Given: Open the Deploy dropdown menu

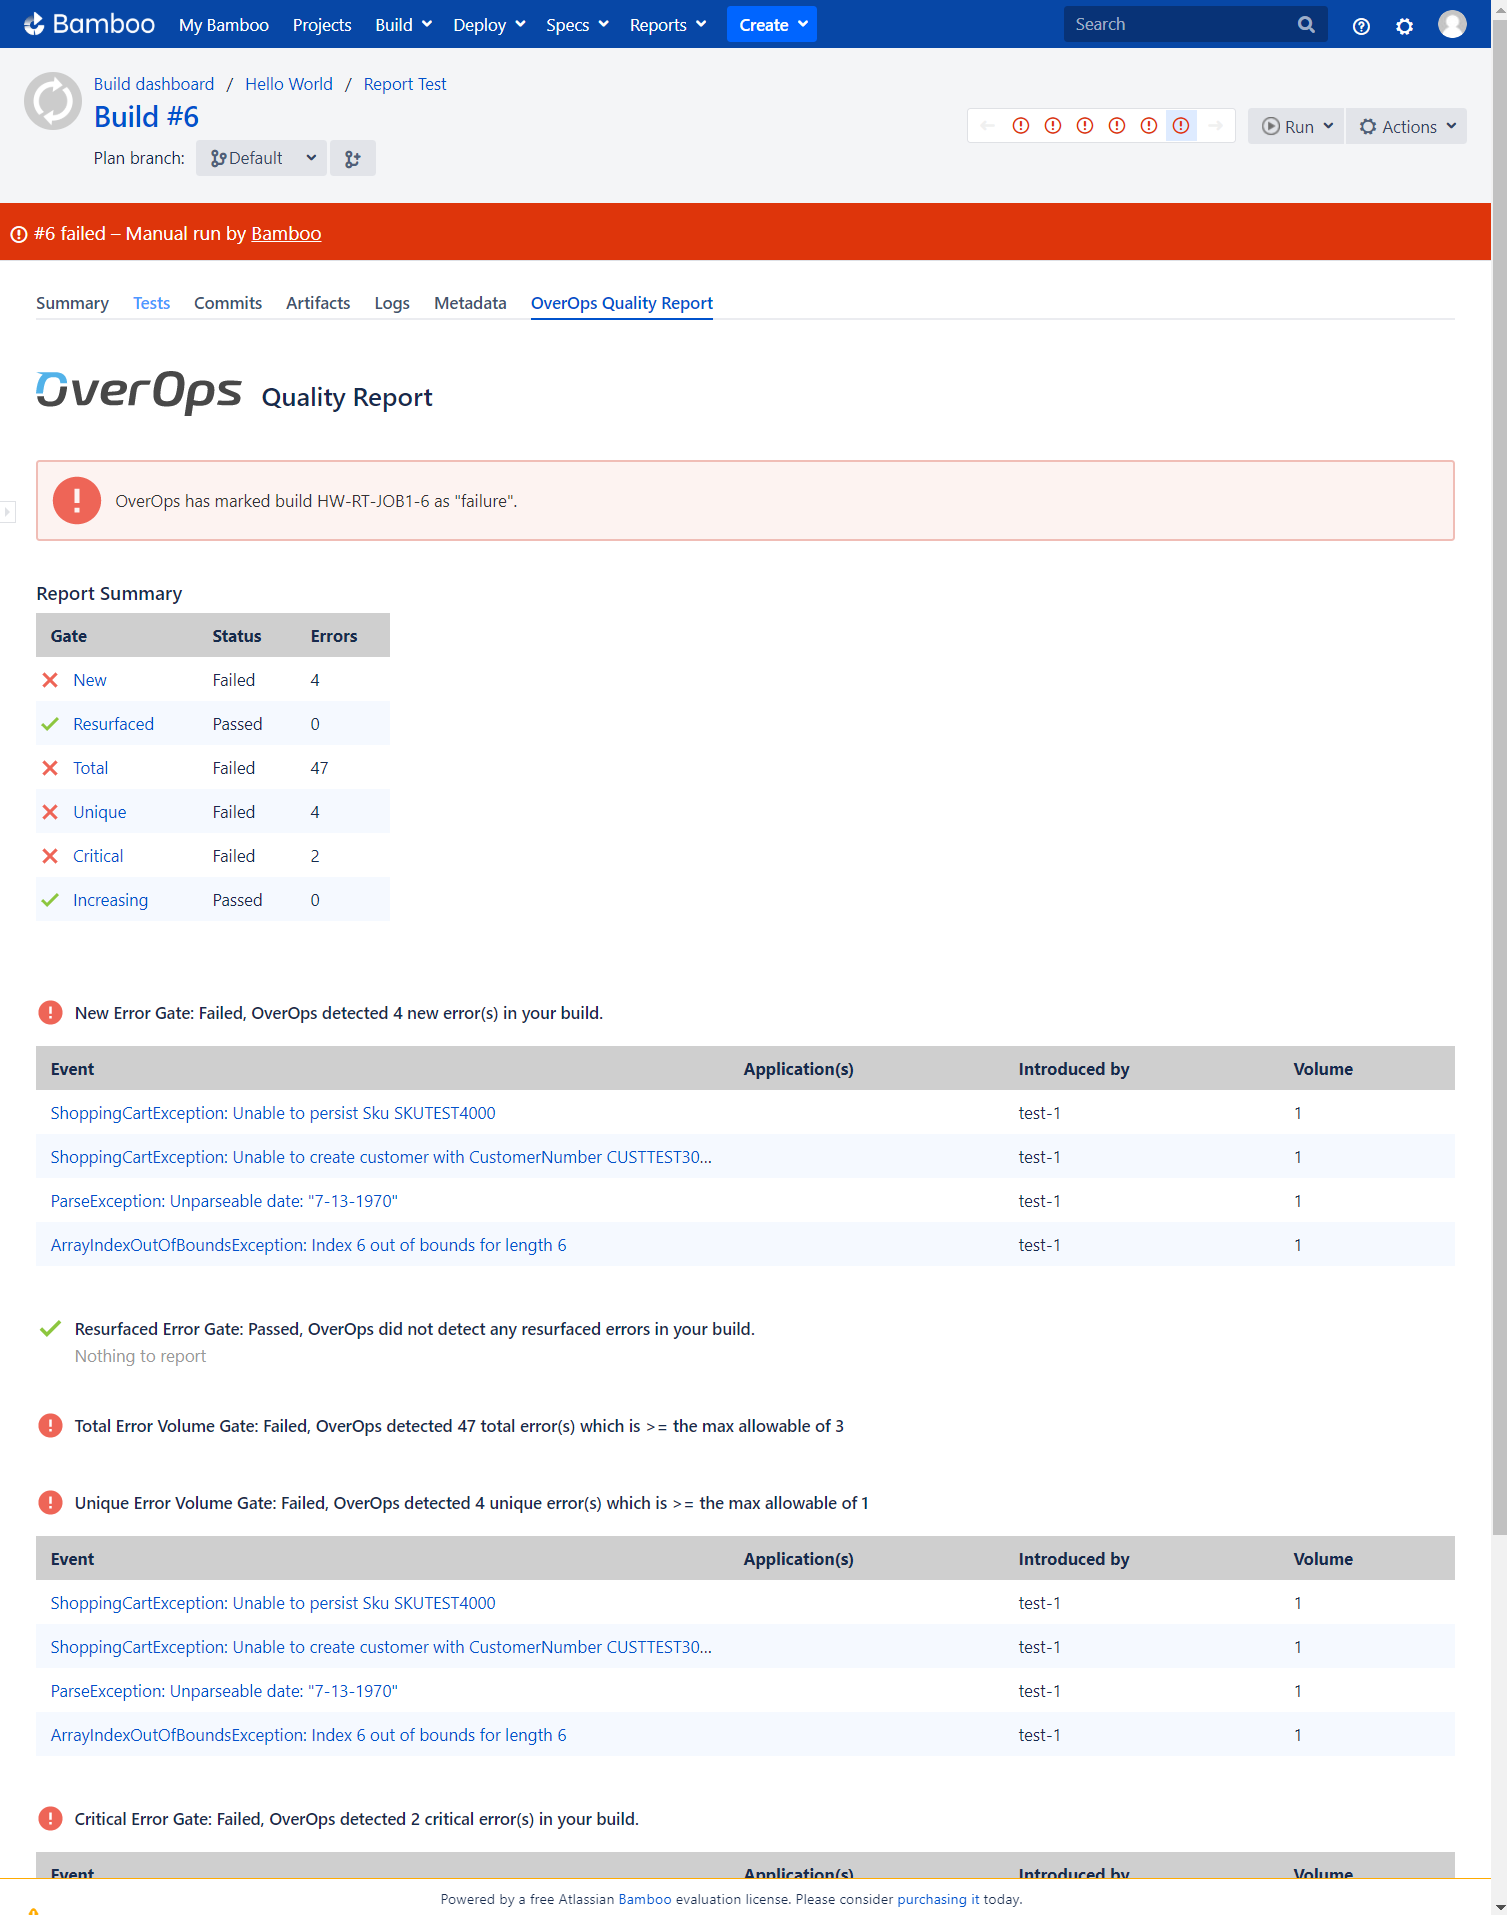Looking at the screenshot, I should coord(489,25).
